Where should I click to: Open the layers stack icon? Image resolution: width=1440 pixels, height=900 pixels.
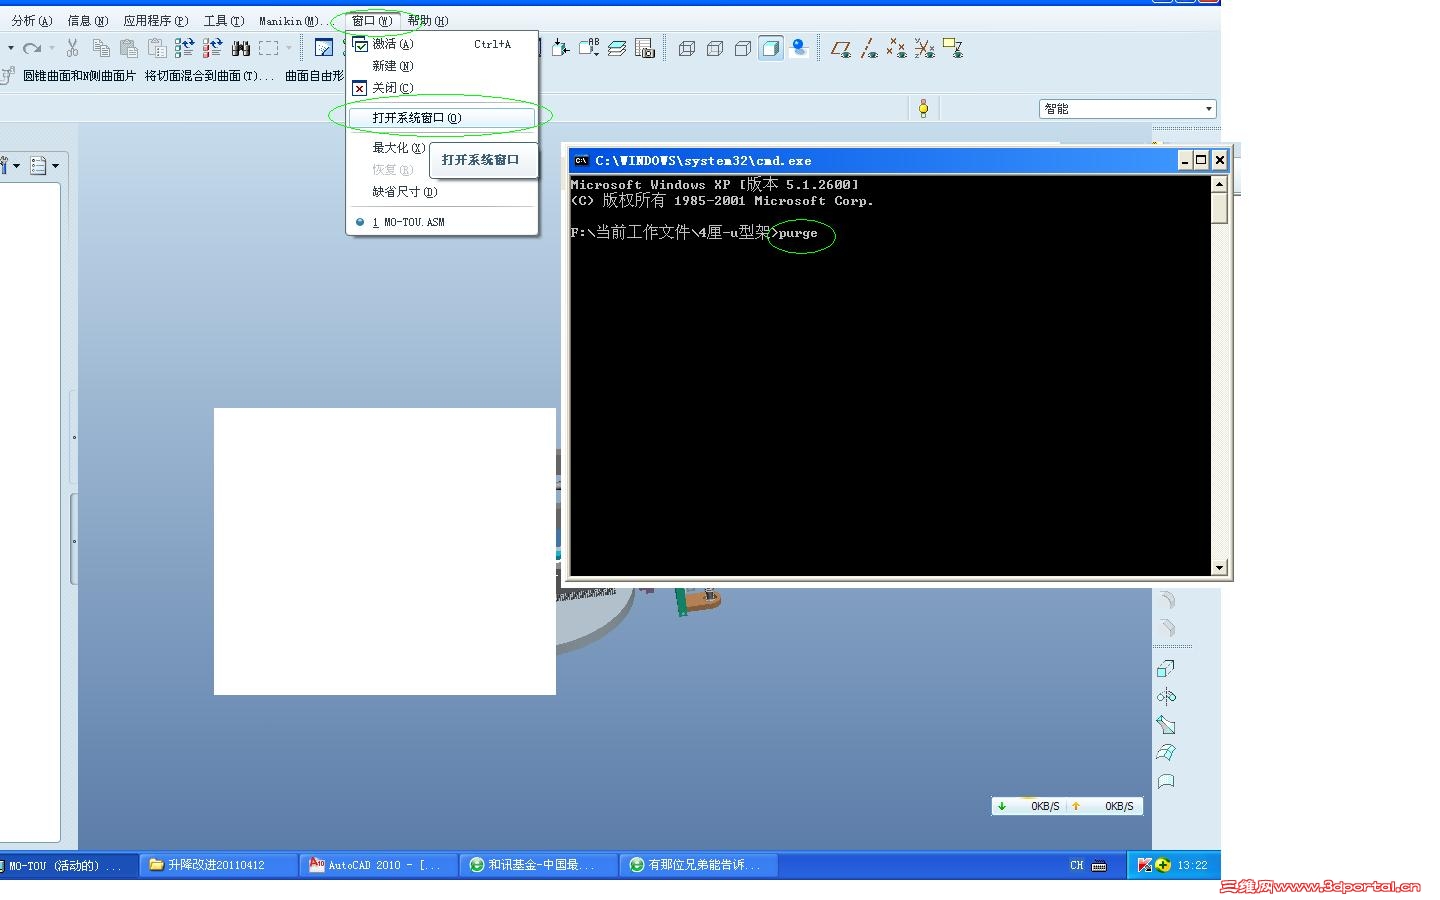[617, 48]
